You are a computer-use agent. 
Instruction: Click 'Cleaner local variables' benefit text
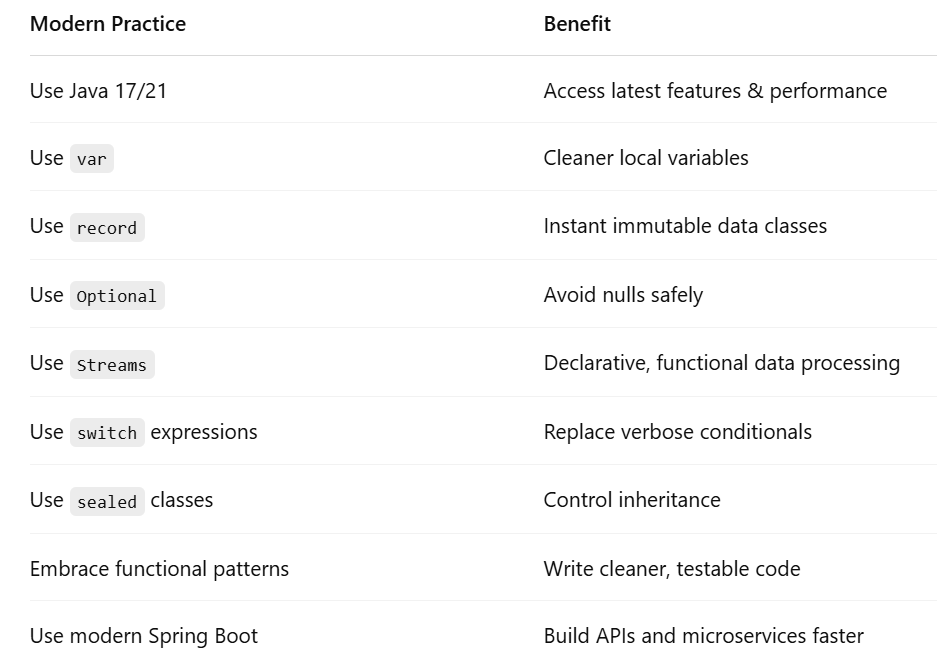(x=646, y=158)
